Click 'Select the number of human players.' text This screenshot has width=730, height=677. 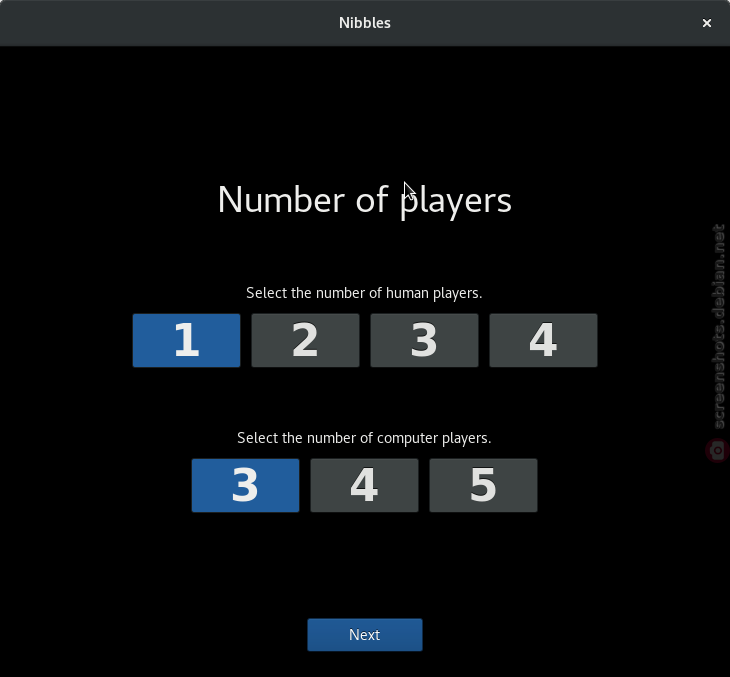364,293
